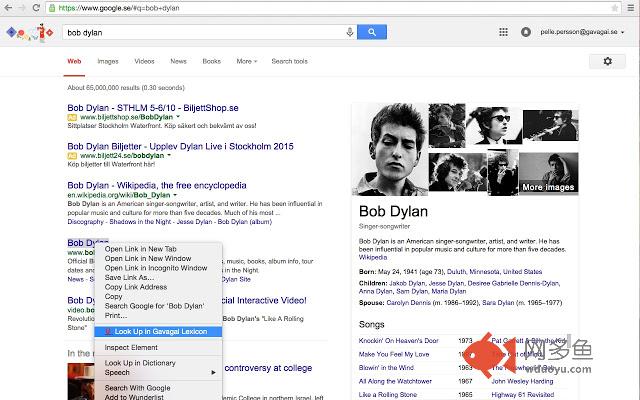This screenshot has width=640, height=400.
Task: Open dropdown arrow beside en.wikipedia.org URL
Action: pos(175,195)
